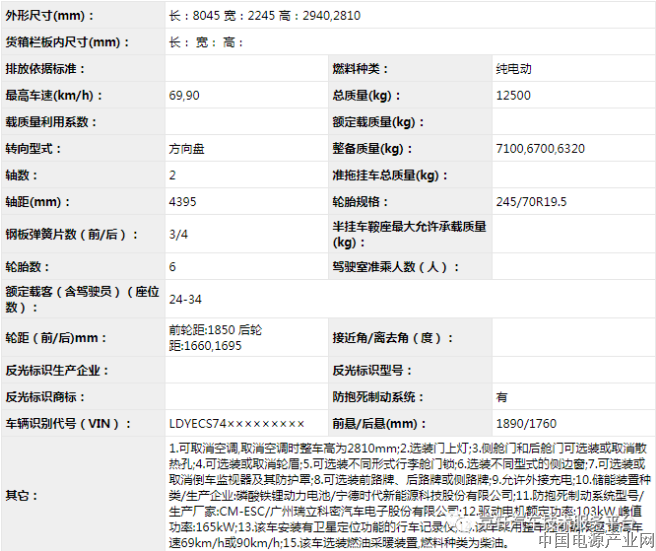The image size is (656, 551).
Task: Select the 反光标识生产企业 label
Action: coord(56,370)
